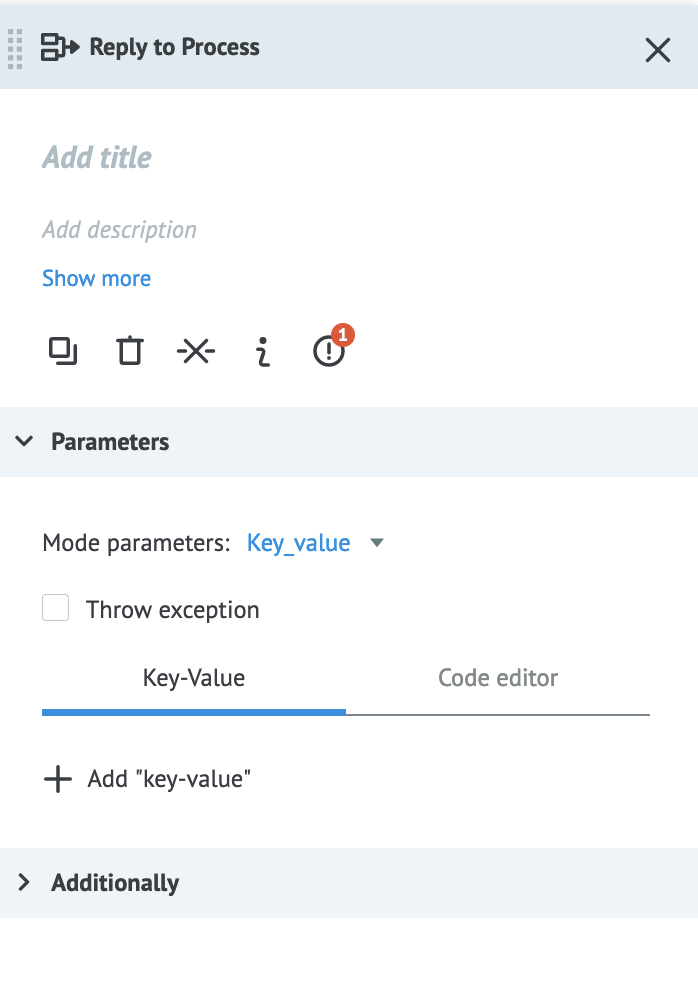Collapse the Parameters section
The height and width of the screenshot is (992, 698).
[x=22, y=441]
